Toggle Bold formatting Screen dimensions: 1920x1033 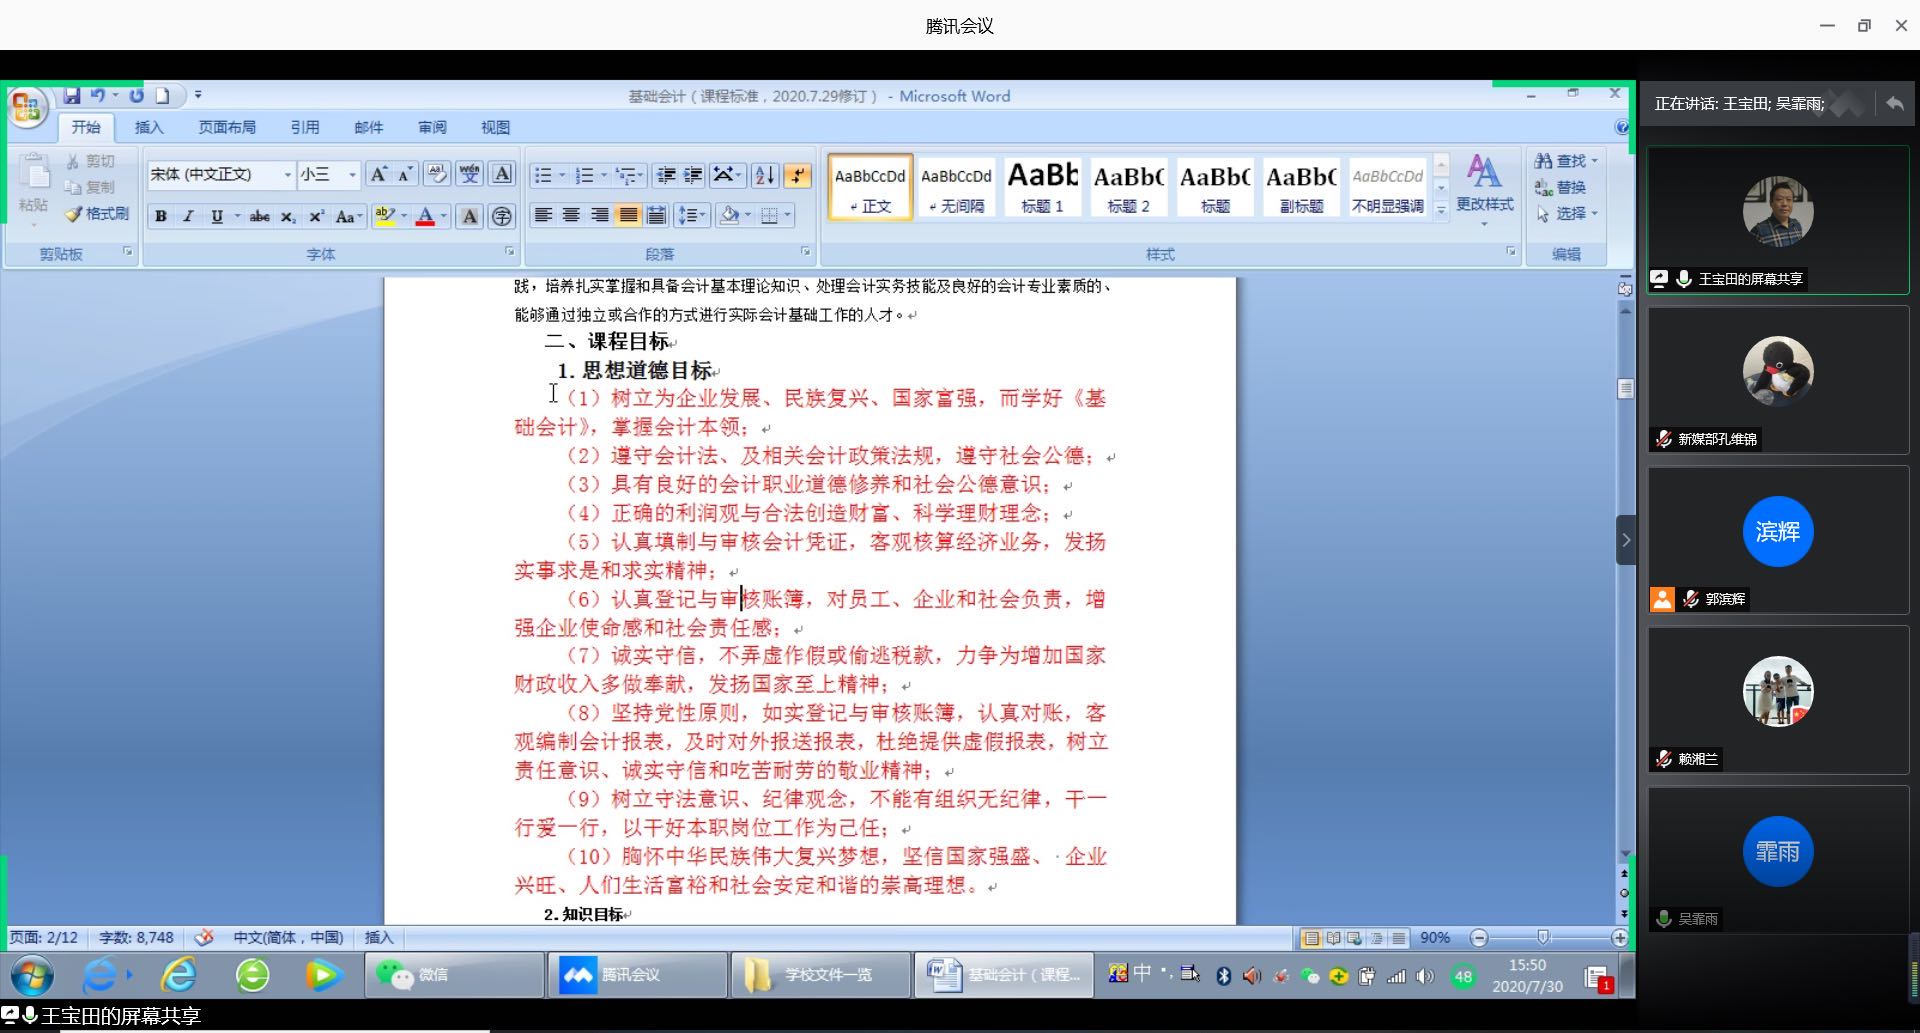[160, 216]
